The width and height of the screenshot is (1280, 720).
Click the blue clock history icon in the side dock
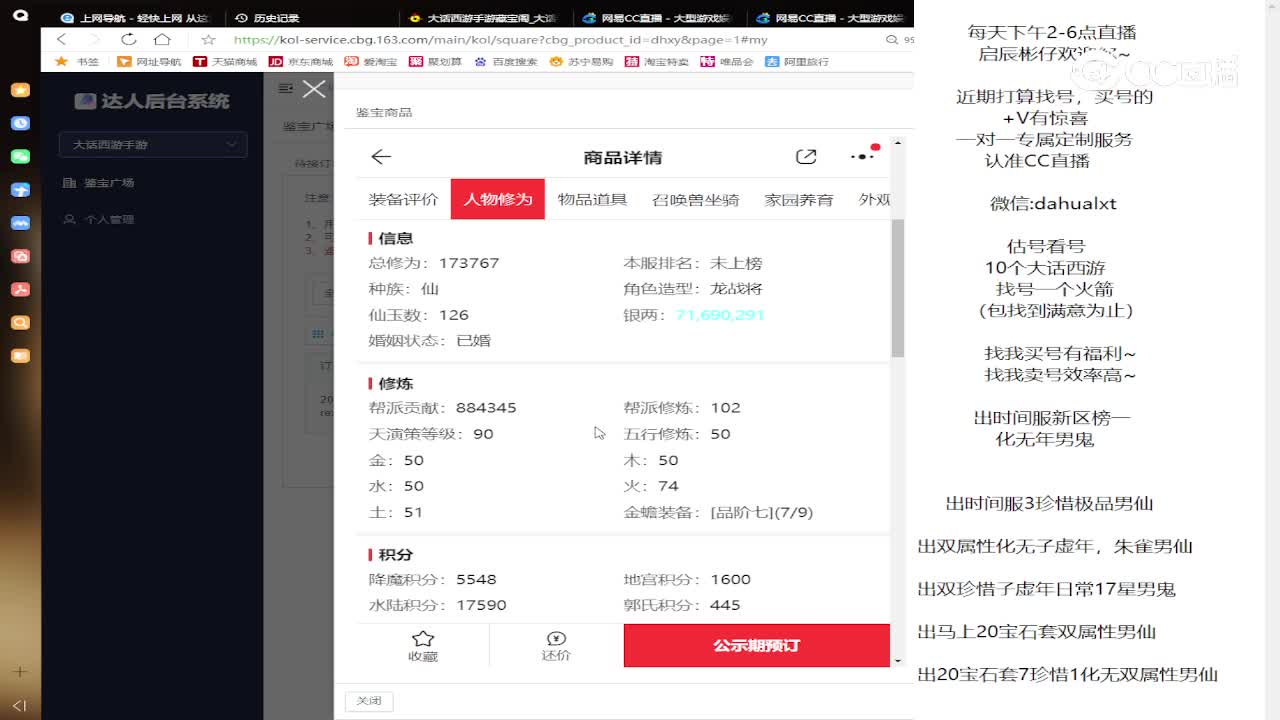point(20,123)
